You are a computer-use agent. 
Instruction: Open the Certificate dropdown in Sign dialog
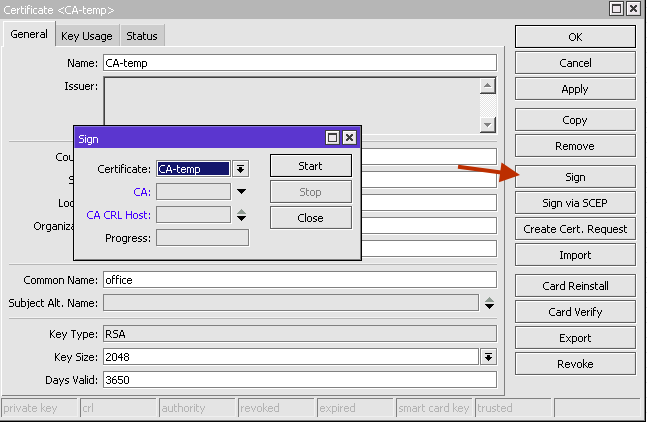[x=240, y=169]
